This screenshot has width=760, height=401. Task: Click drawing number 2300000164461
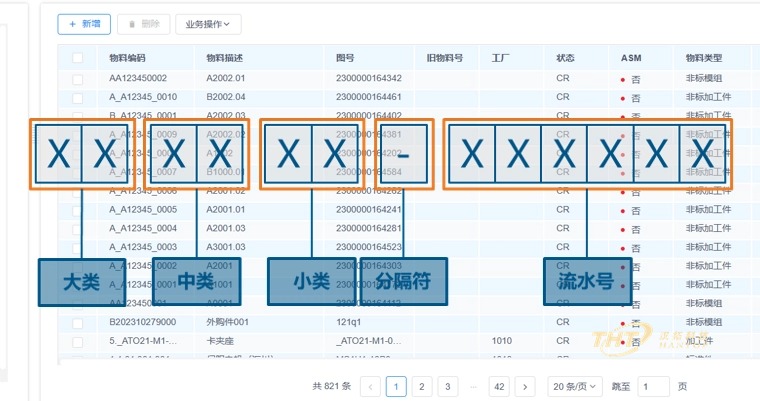click(369, 97)
